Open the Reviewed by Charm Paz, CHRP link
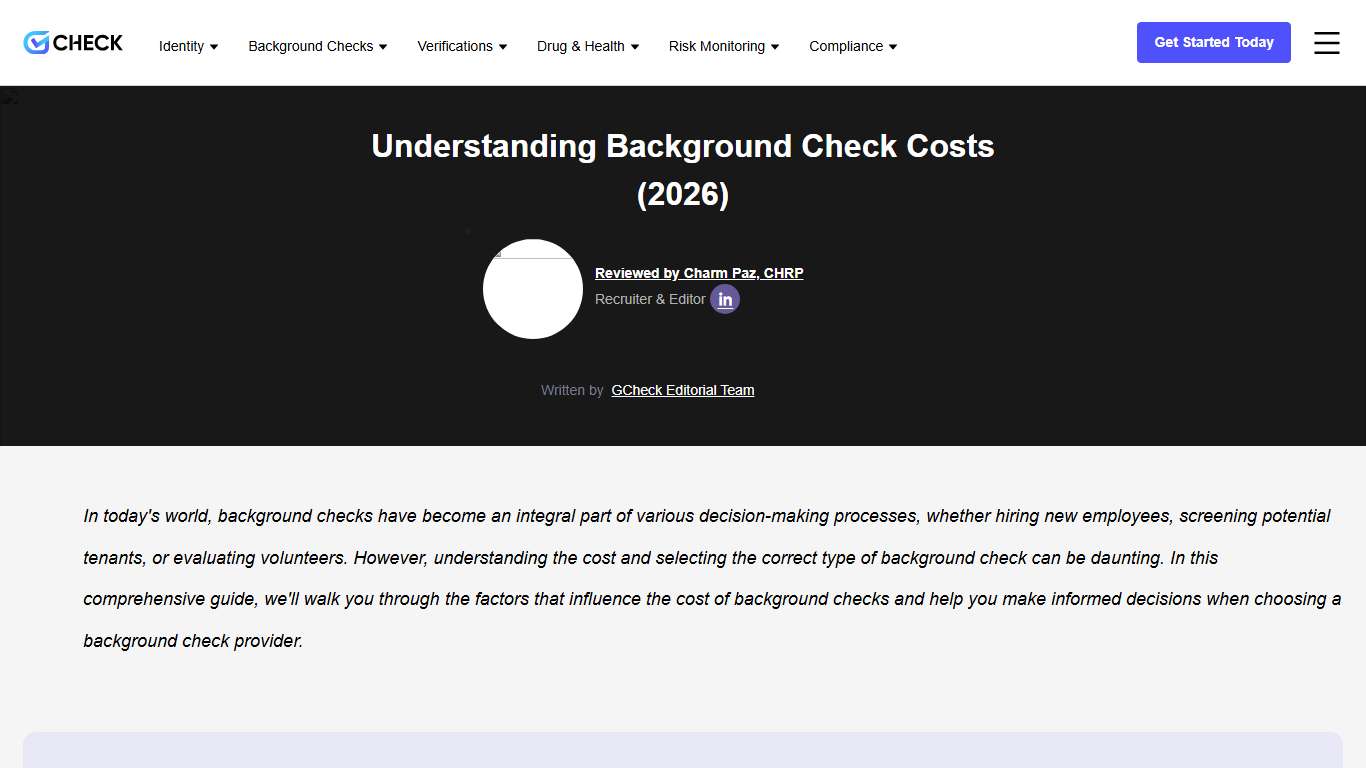Screen dimensions: 1366x768 click(699, 273)
